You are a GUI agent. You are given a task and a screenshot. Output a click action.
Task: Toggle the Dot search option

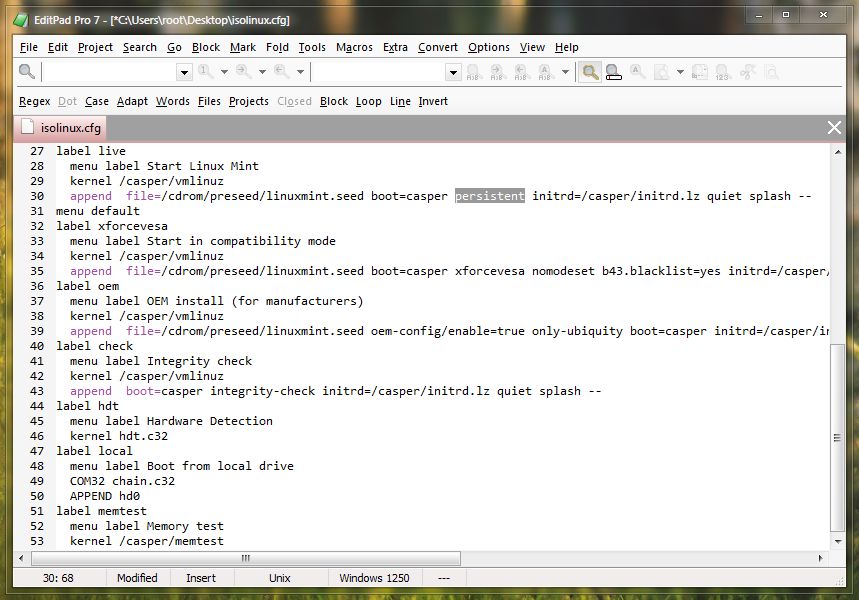coord(67,101)
